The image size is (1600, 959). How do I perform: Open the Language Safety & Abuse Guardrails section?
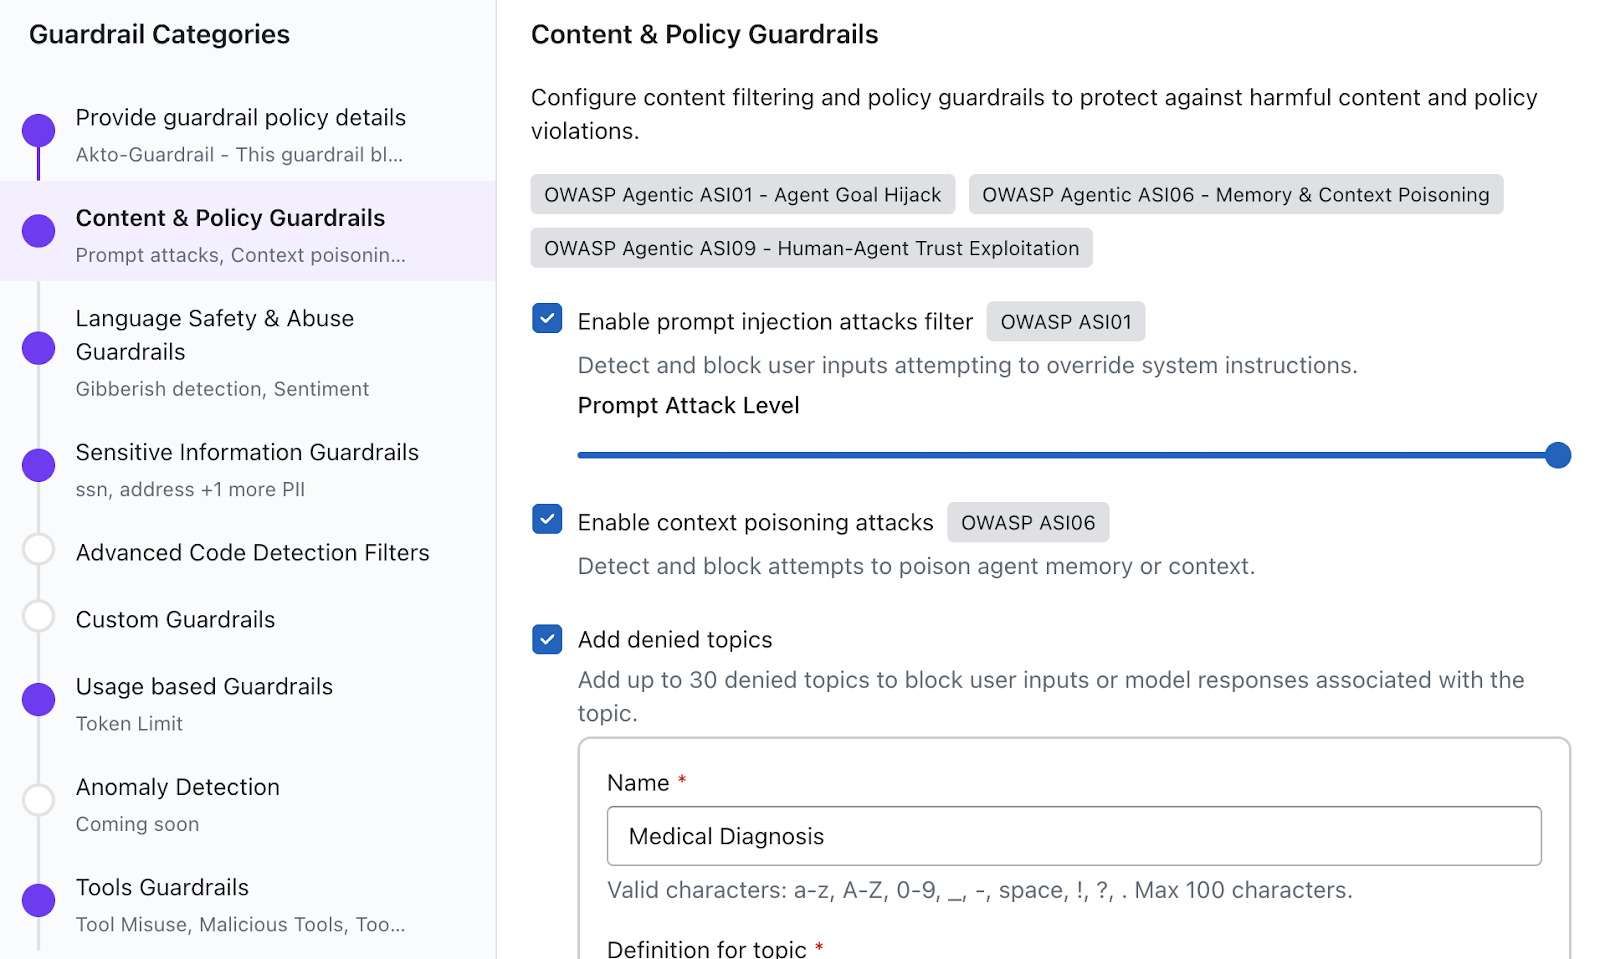click(x=214, y=335)
